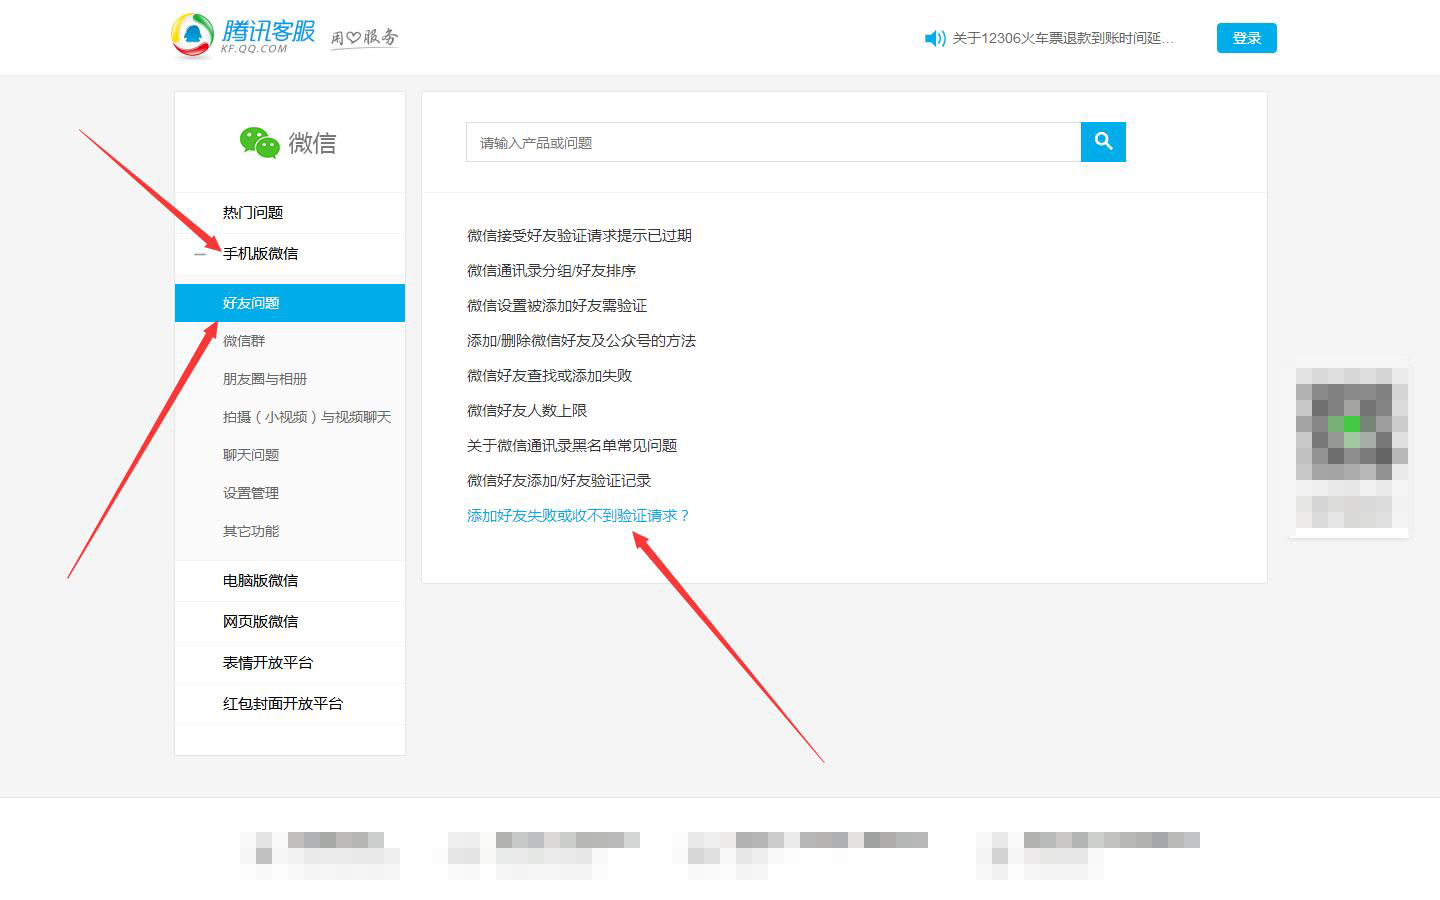
Task: Open the 12306 refund announcement link
Action: coord(1063,38)
